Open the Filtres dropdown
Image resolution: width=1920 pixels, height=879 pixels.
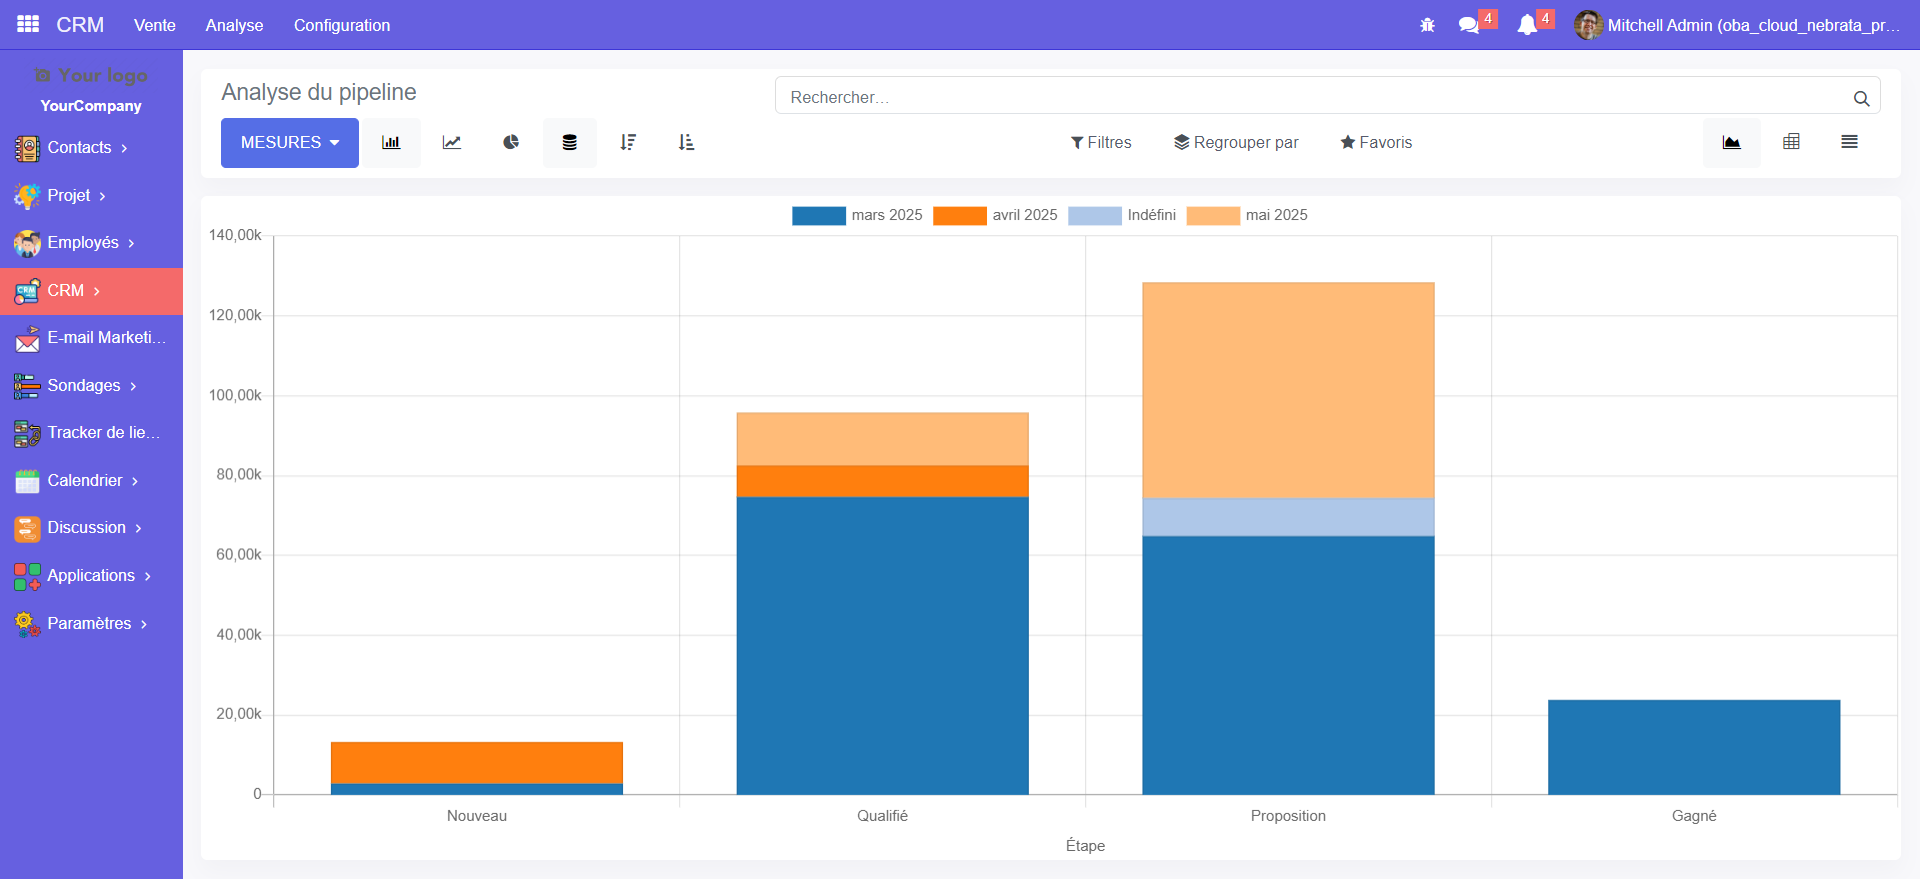tap(1101, 143)
